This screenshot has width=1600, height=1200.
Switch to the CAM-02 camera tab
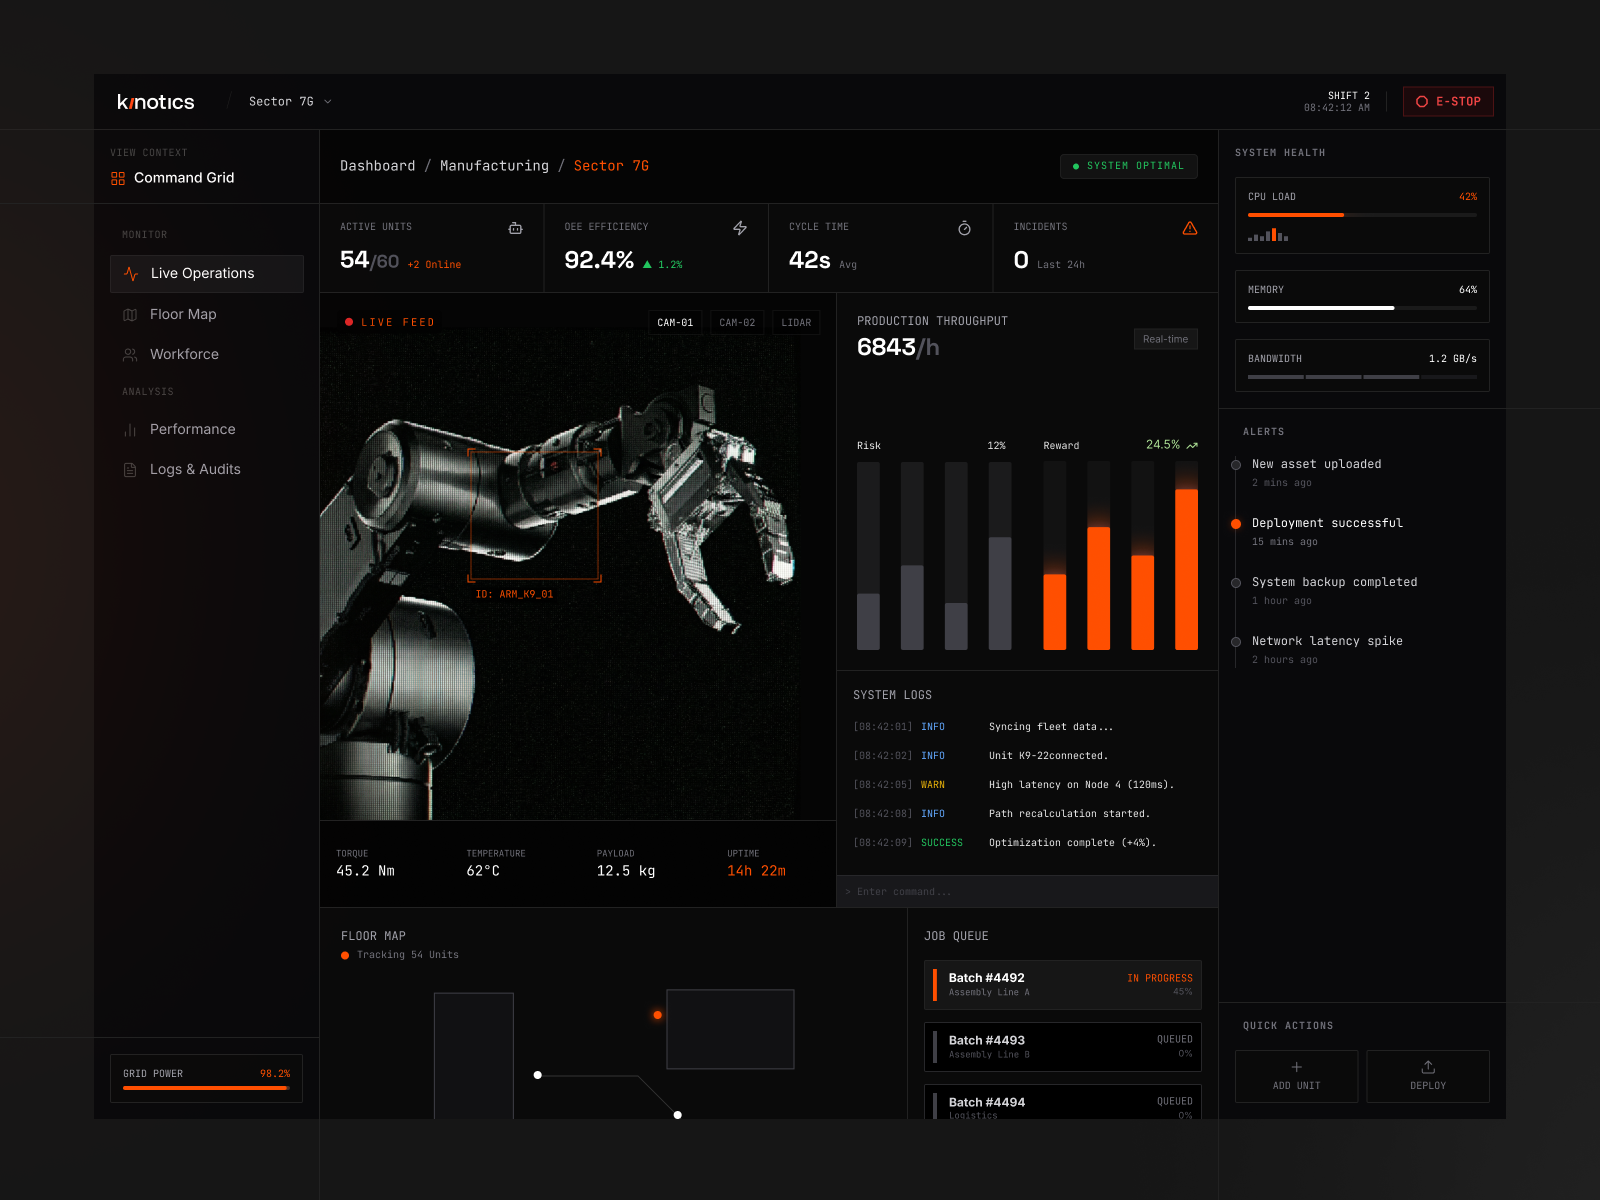pyautogui.click(x=737, y=322)
